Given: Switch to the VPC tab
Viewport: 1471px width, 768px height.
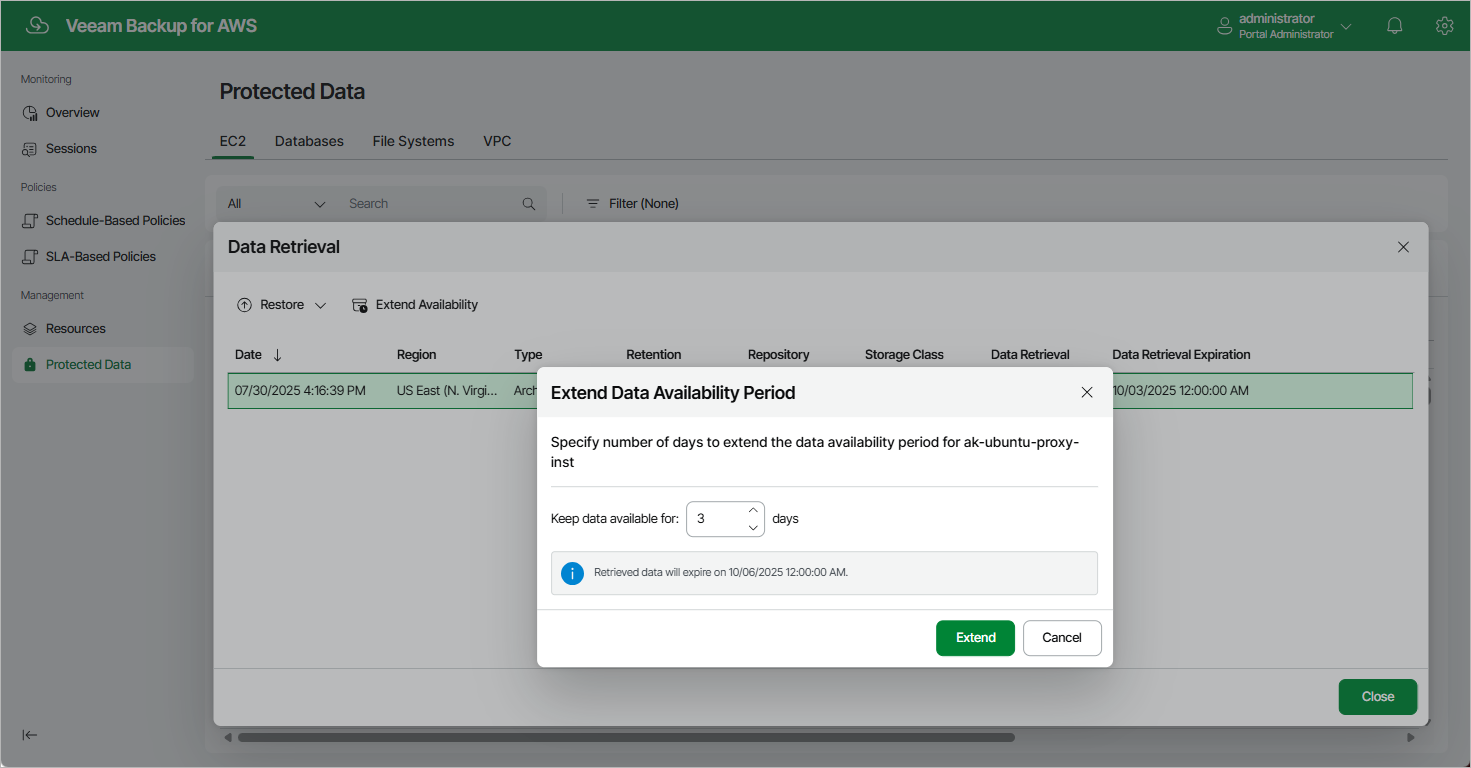Looking at the screenshot, I should pyautogui.click(x=497, y=141).
